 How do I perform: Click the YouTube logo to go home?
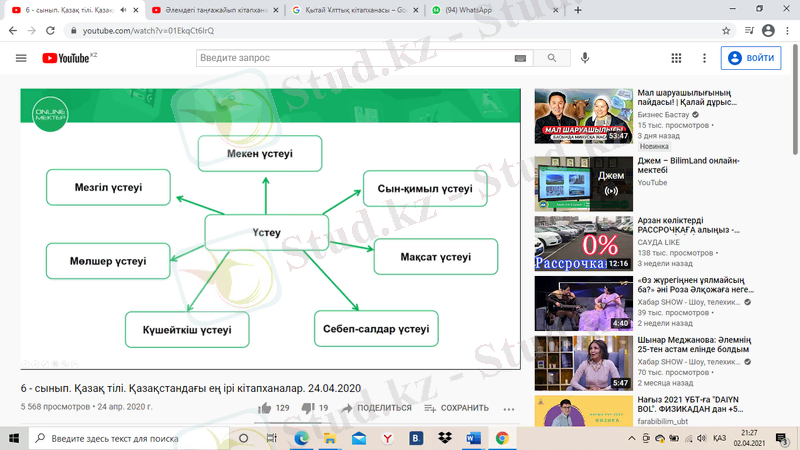pos(66,58)
